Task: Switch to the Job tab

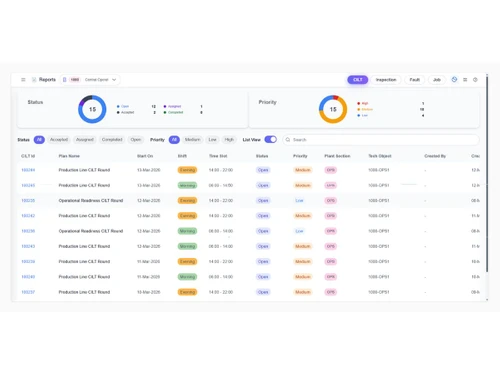Action: (437, 80)
